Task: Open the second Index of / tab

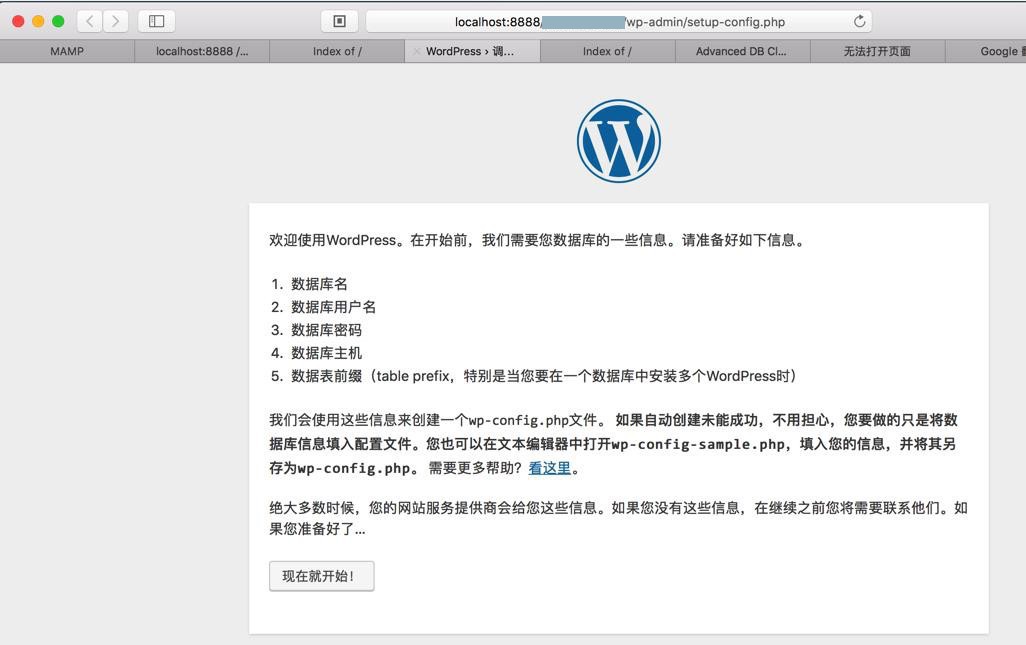Action: [607, 51]
